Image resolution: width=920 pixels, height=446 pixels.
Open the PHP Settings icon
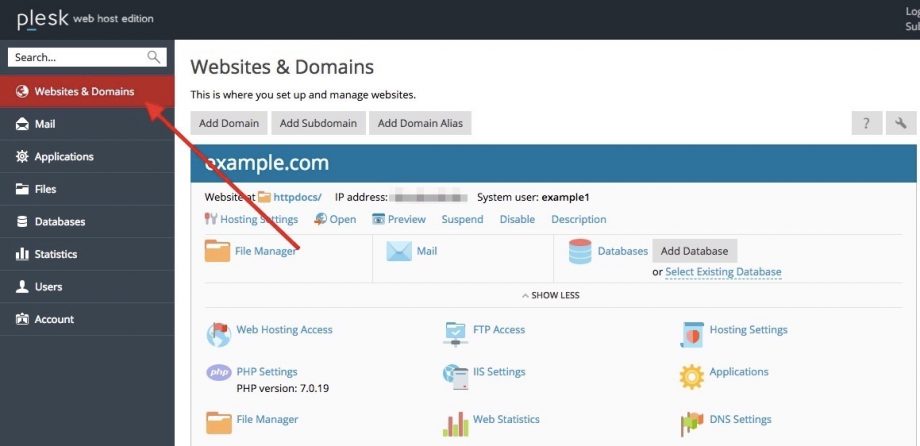tap(217, 373)
